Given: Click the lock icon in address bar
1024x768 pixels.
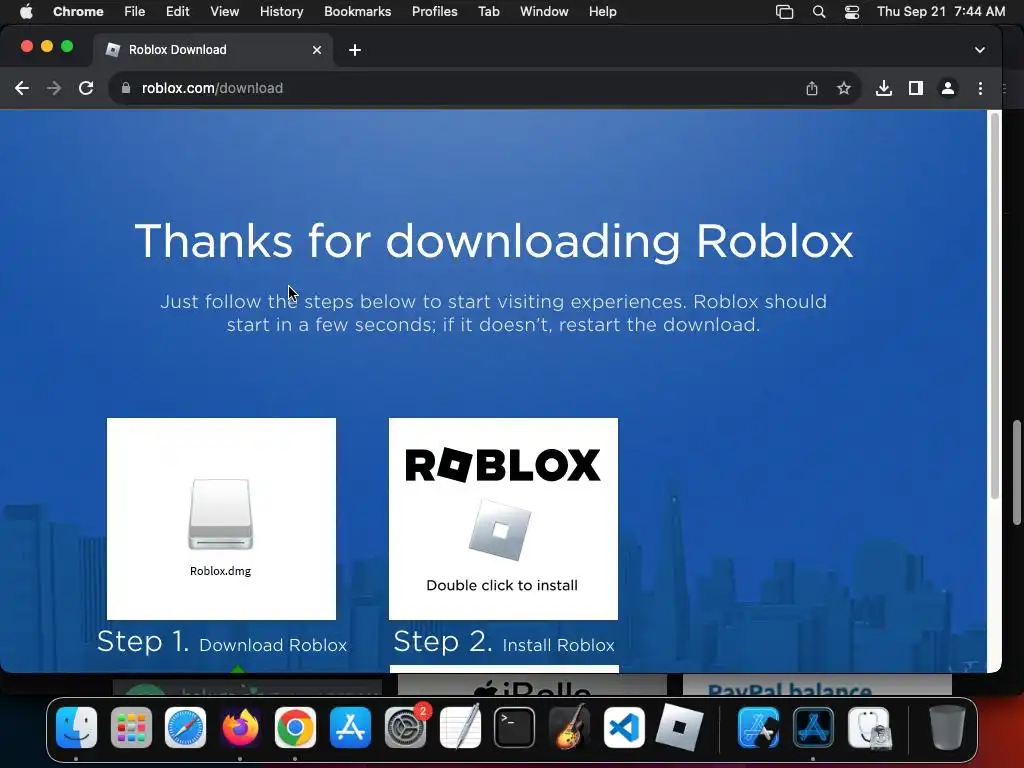Looking at the screenshot, I should tap(126, 88).
